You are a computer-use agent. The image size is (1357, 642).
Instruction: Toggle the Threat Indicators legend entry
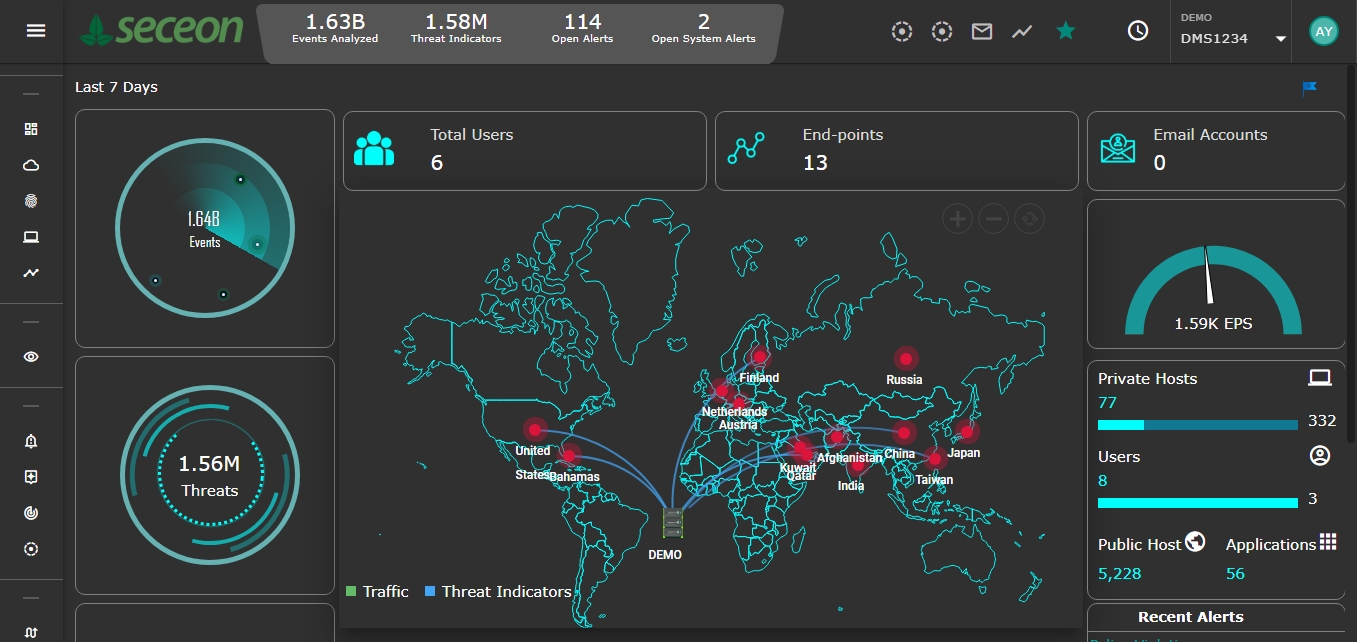pyautogui.click(x=498, y=592)
